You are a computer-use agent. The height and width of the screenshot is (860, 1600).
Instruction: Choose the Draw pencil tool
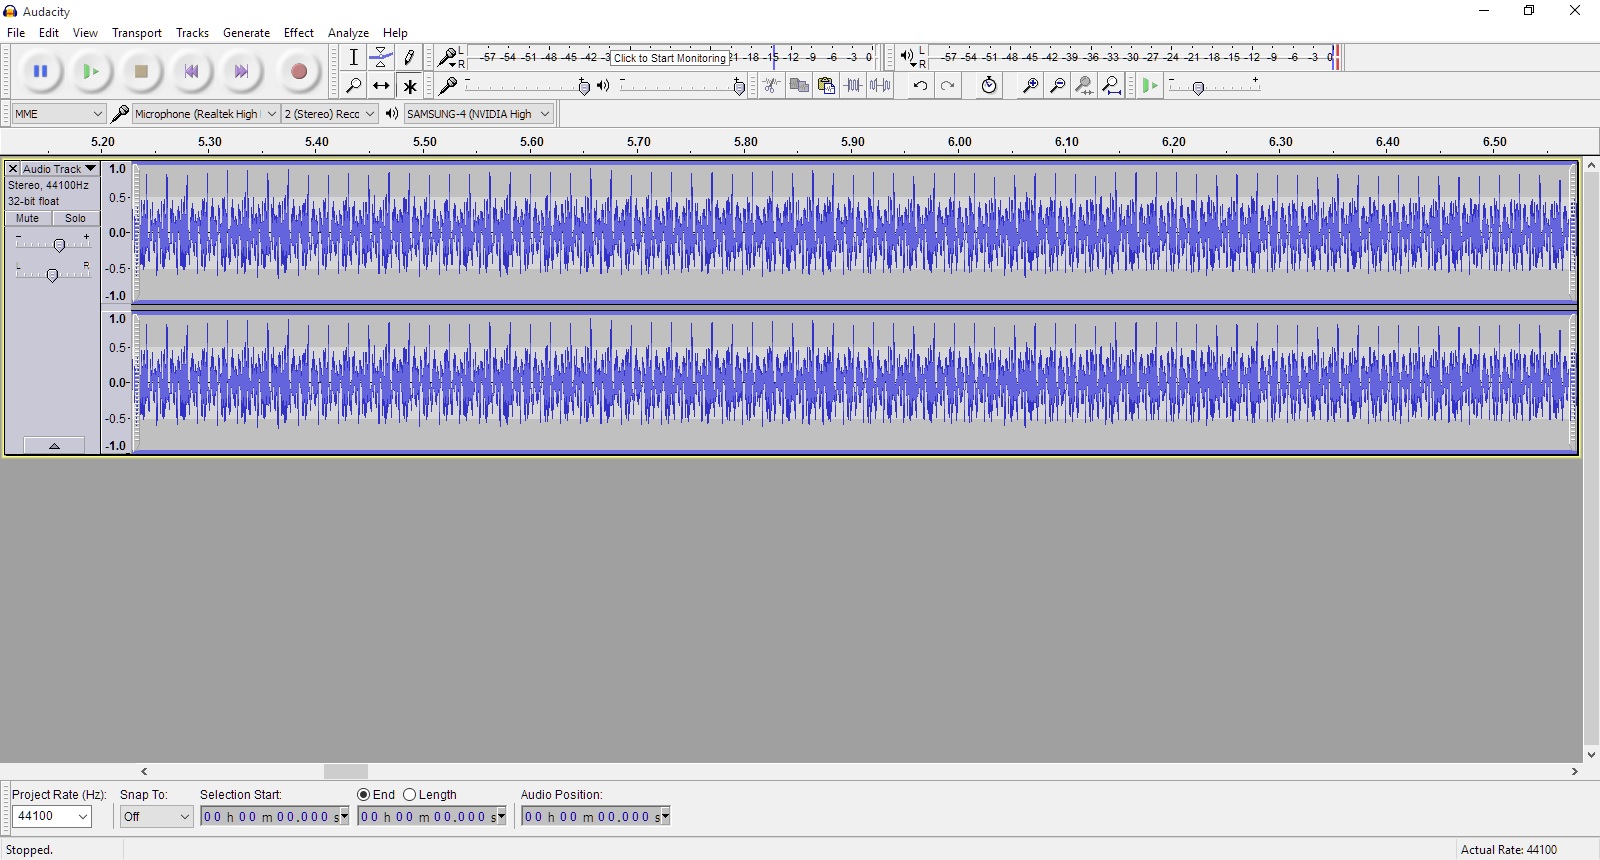[x=409, y=57]
